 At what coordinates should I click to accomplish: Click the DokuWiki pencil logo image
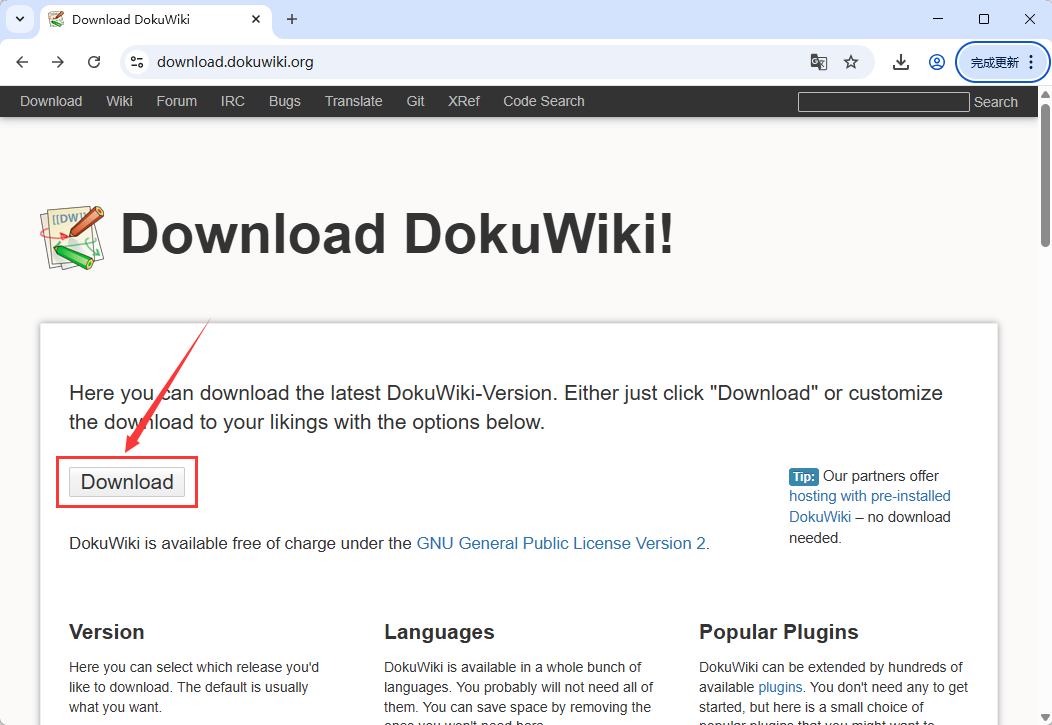pos(71,237)
